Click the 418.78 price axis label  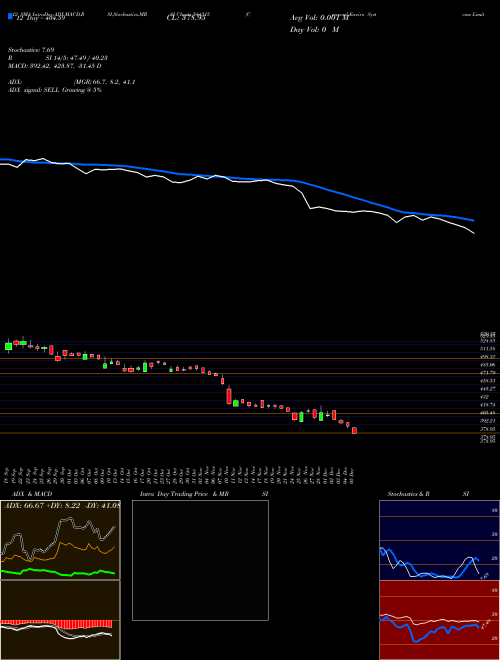click(x=488, y=405)
